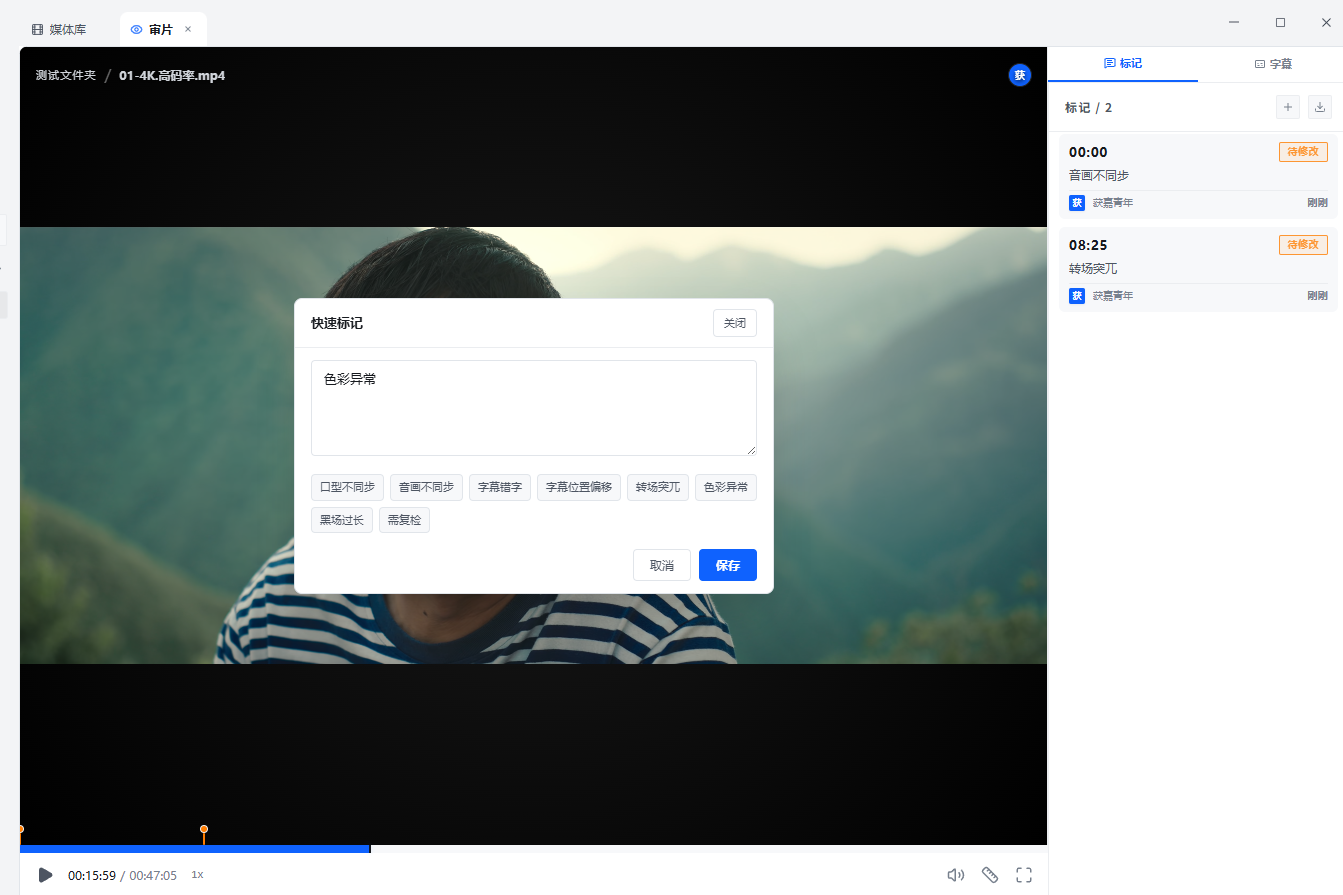Play the video with the play button
The height and width of the screenshot is (895, 1343).
(45, 875)
